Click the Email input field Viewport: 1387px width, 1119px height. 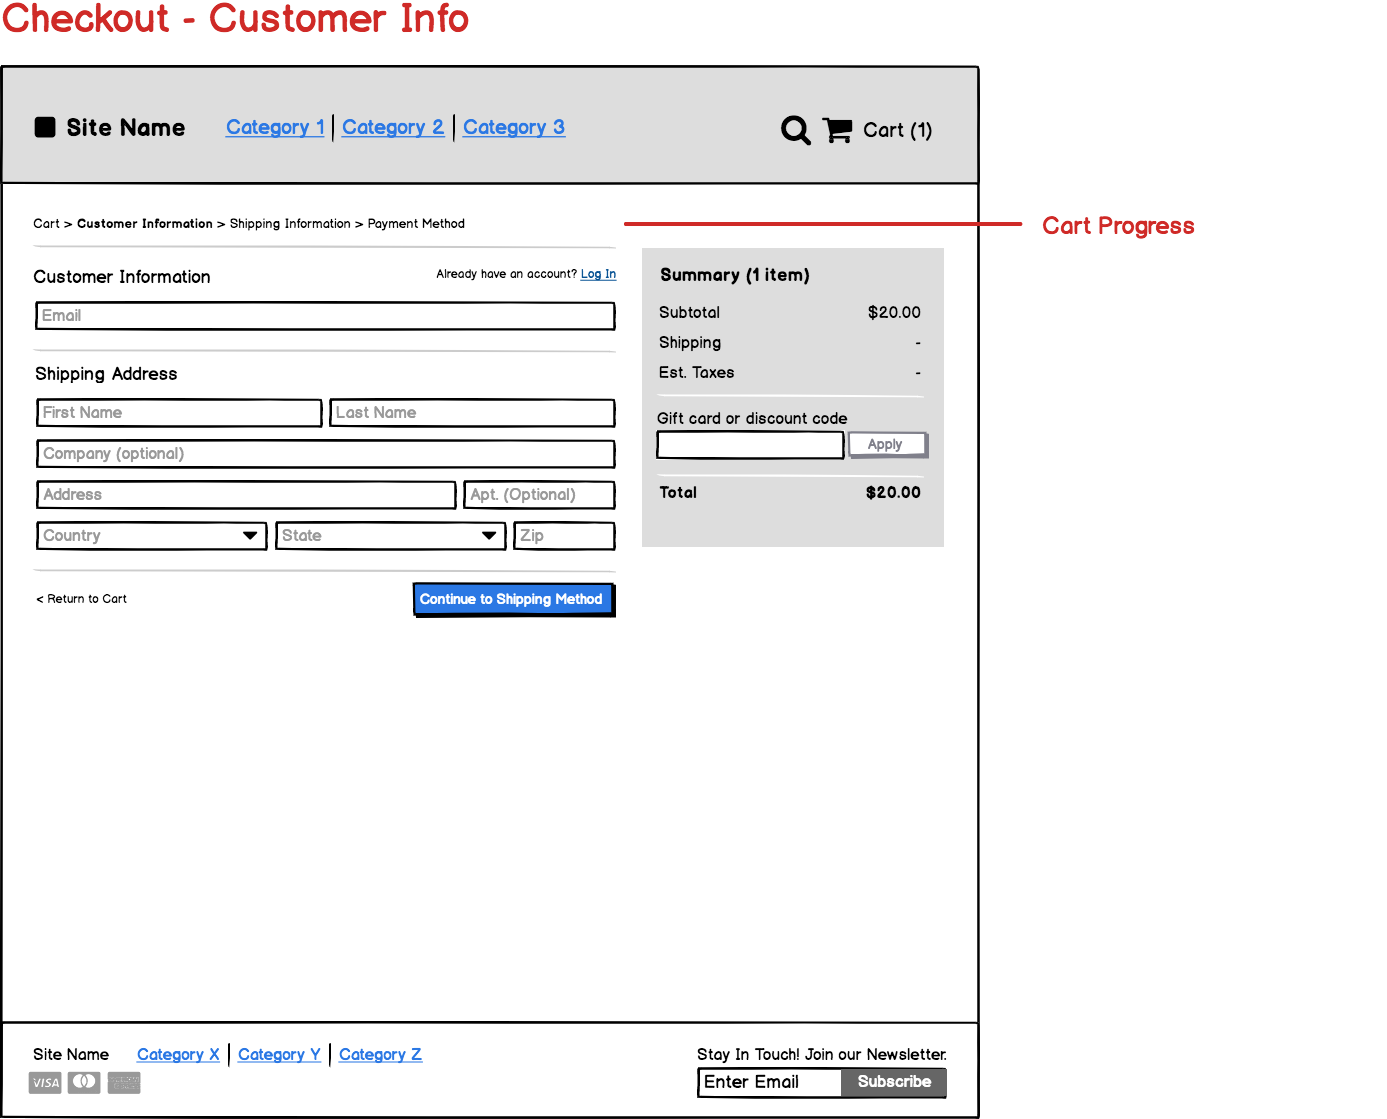324,315
